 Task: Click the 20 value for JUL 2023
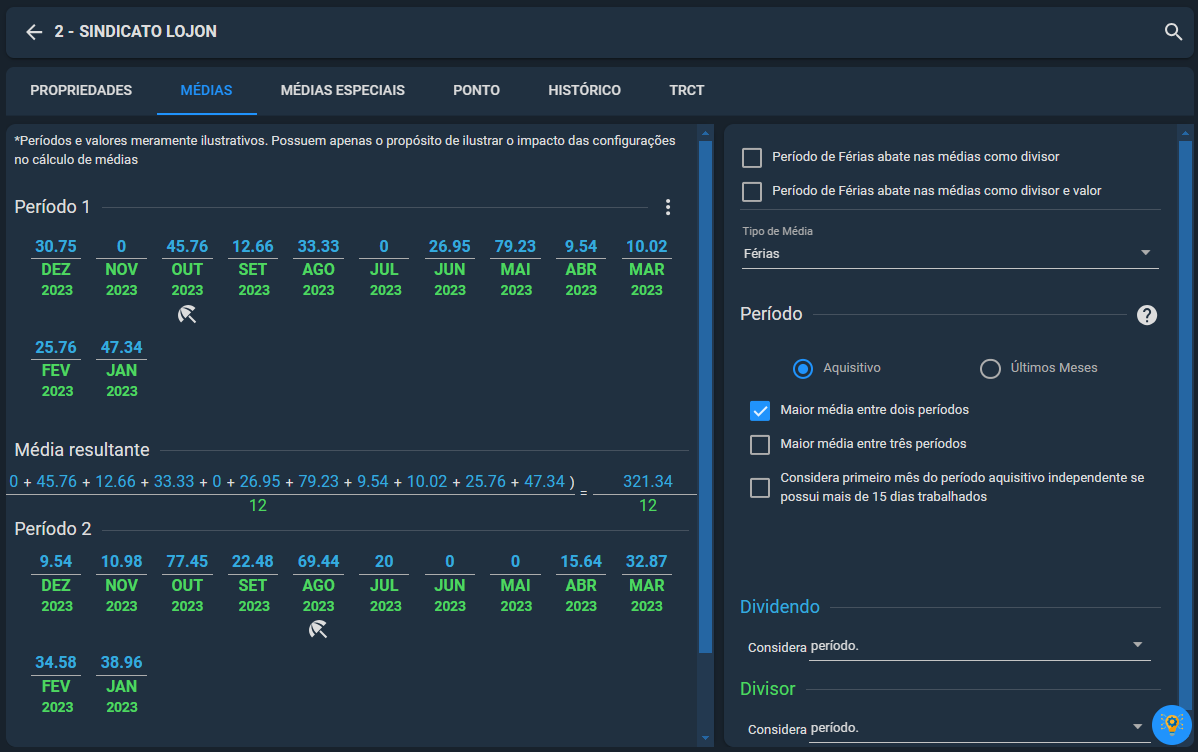pos(384,561)
